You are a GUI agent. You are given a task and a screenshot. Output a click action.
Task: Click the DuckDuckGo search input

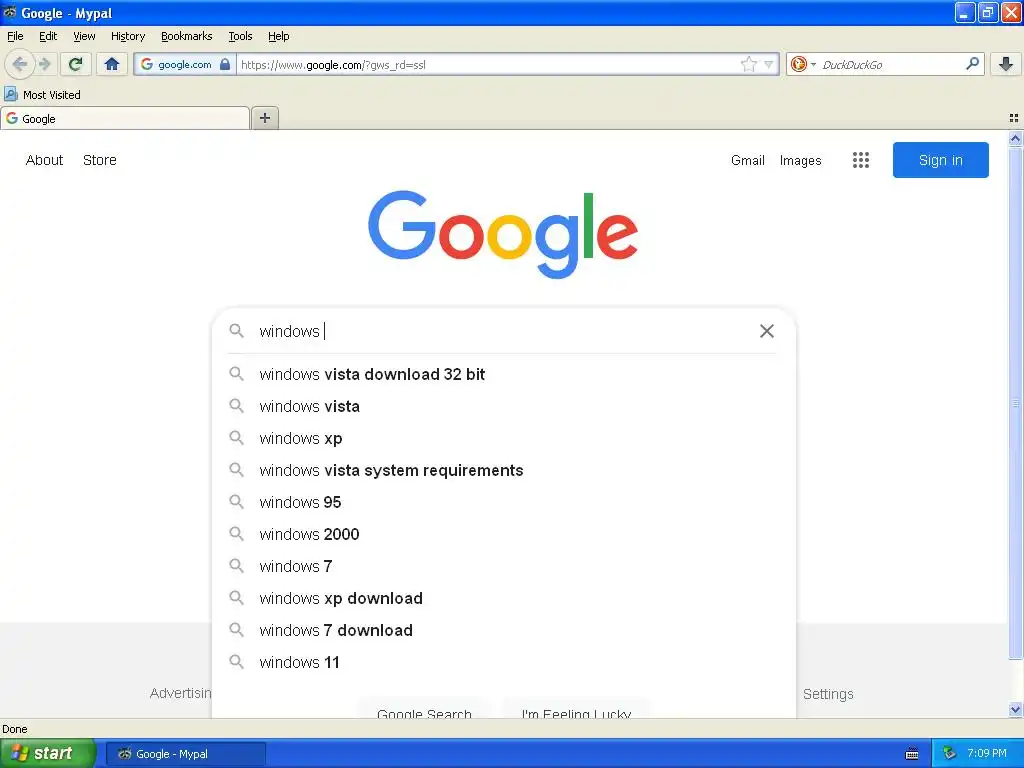pos(890,64)
